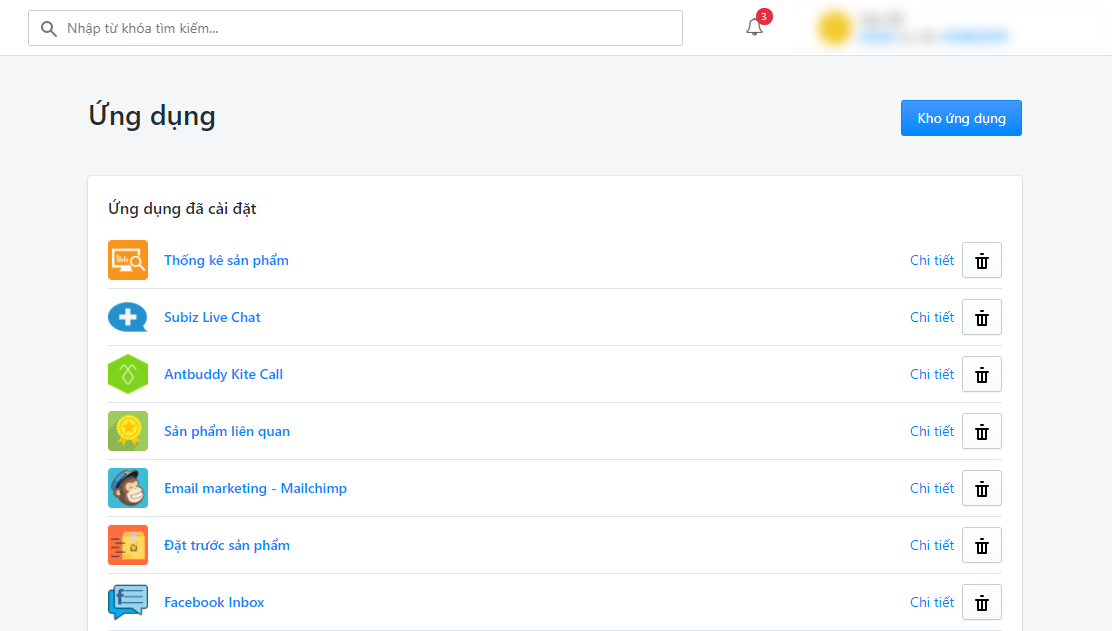This screenshot has height=631, width=1112.
Task: Click the Sản phẩm liên quan badge icon
Action: (x=128, y=431)
